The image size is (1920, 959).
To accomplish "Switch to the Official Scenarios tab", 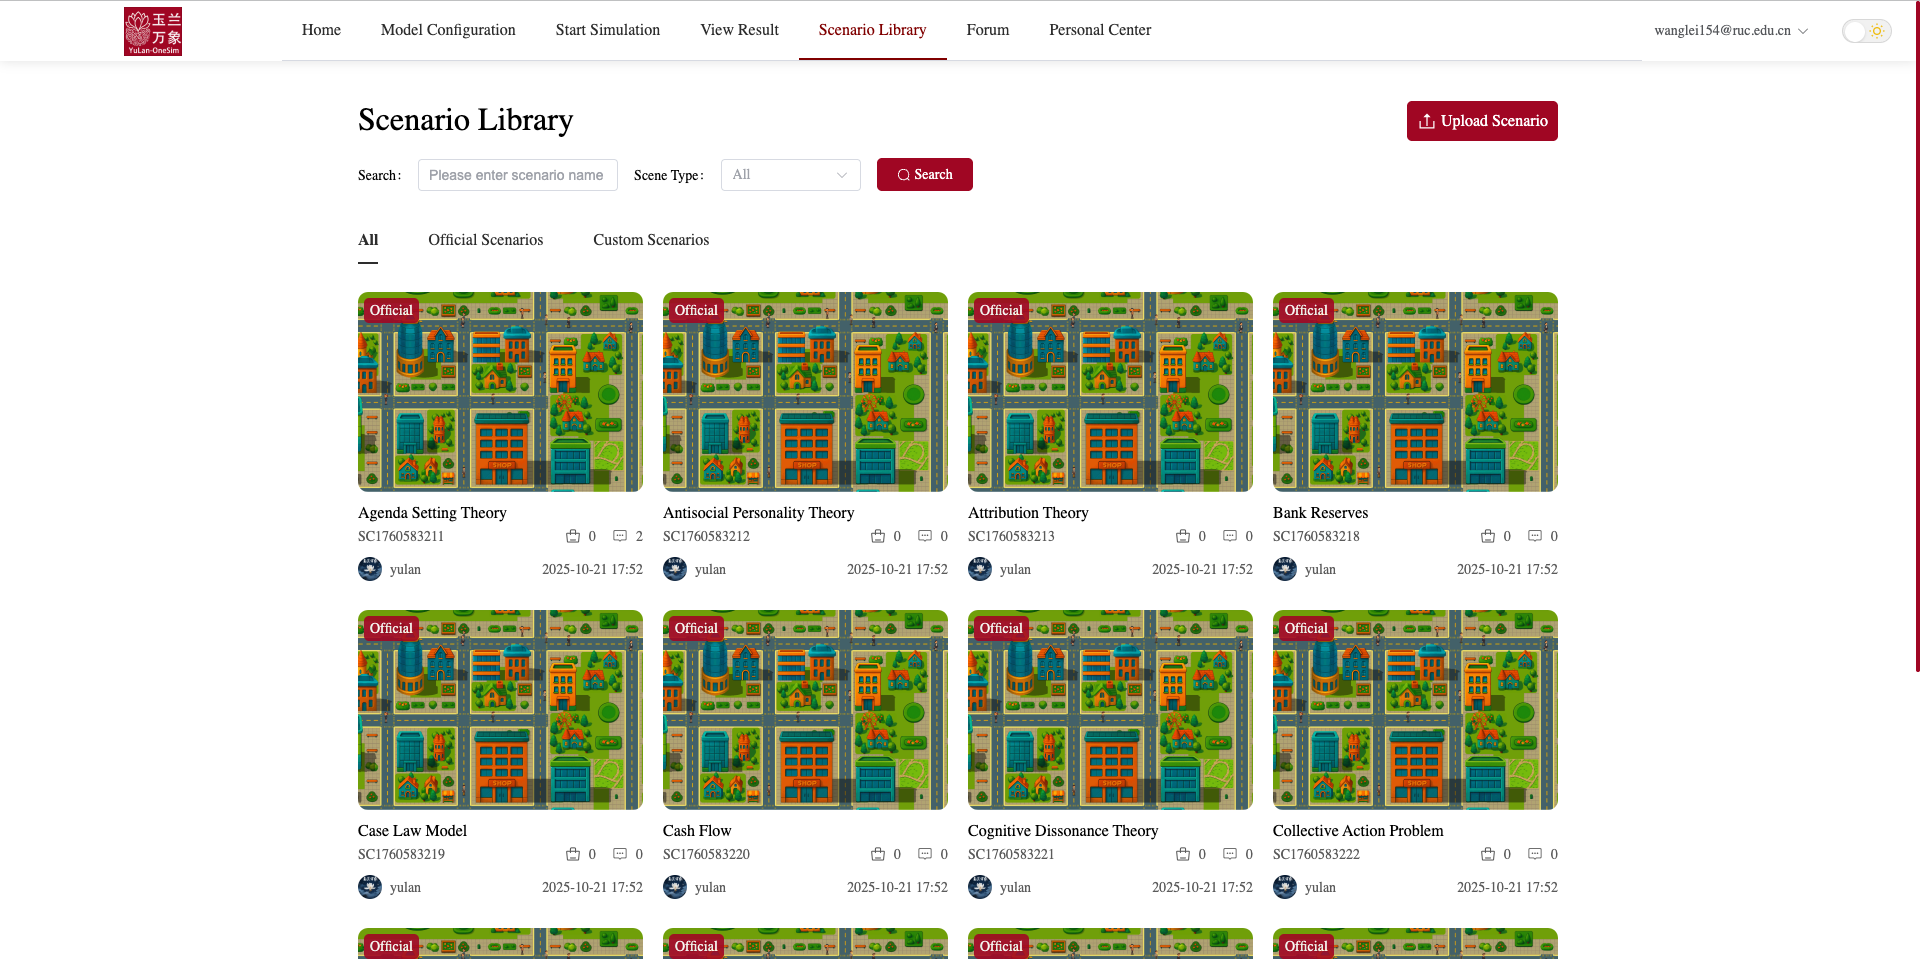I will pyautogui.click(x=485, y=240).
